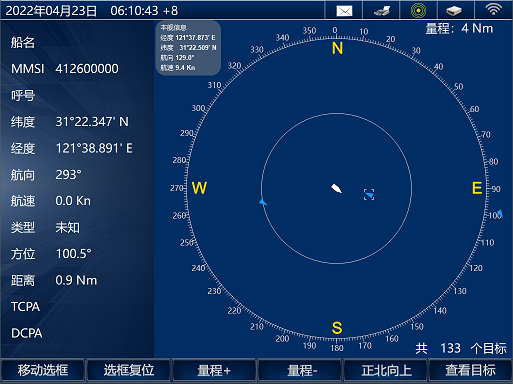Click the bearing value 100.5°
This screenshot has height=384, width=513.
73,254
